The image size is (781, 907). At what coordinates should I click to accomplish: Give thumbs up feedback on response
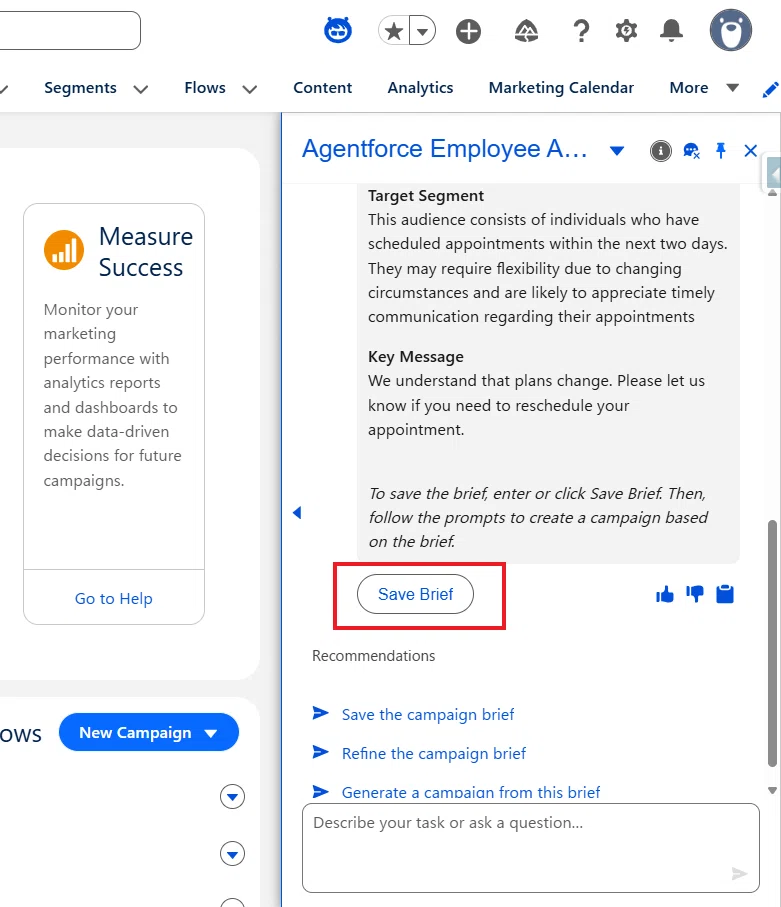coord(665,594)
